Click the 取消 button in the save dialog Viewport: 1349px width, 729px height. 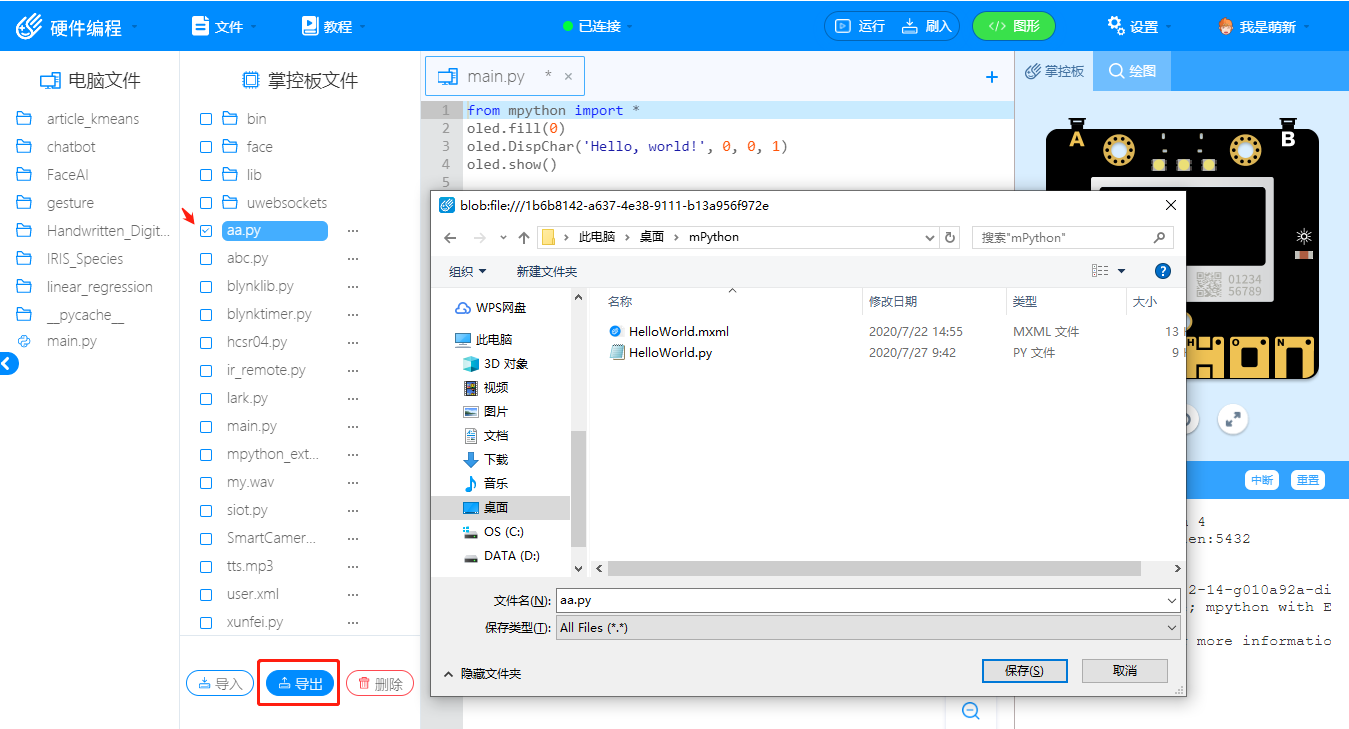pos(1125,671)
